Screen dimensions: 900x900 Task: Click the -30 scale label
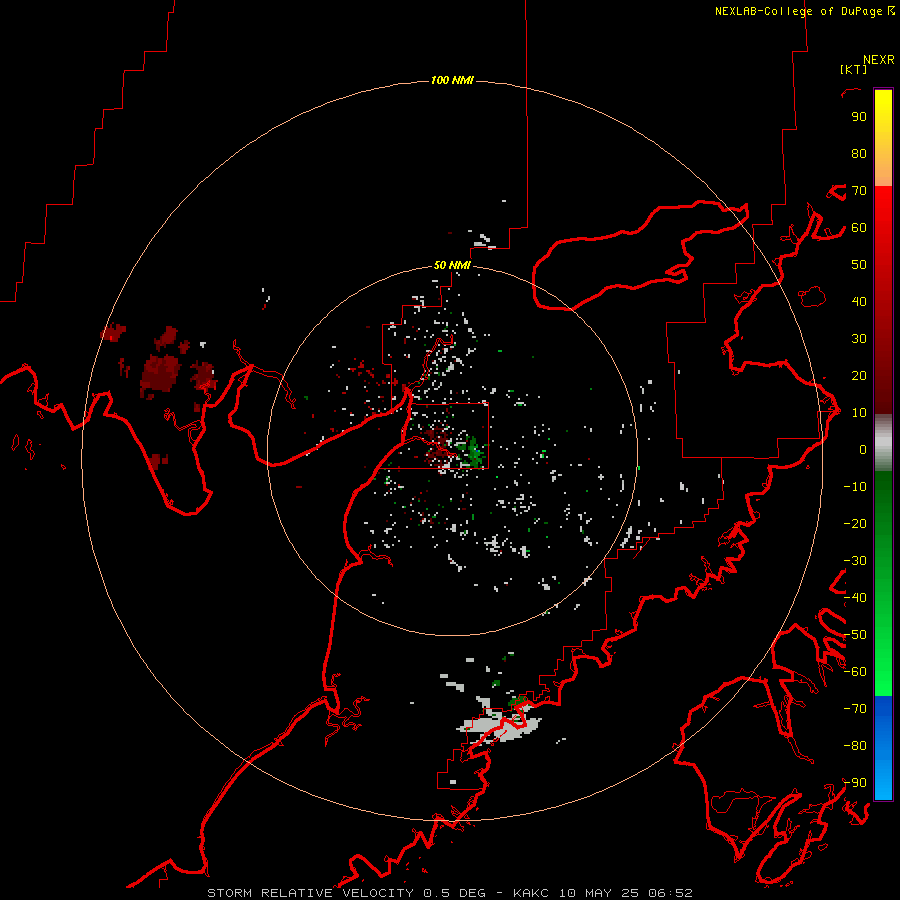coord(855,561)
